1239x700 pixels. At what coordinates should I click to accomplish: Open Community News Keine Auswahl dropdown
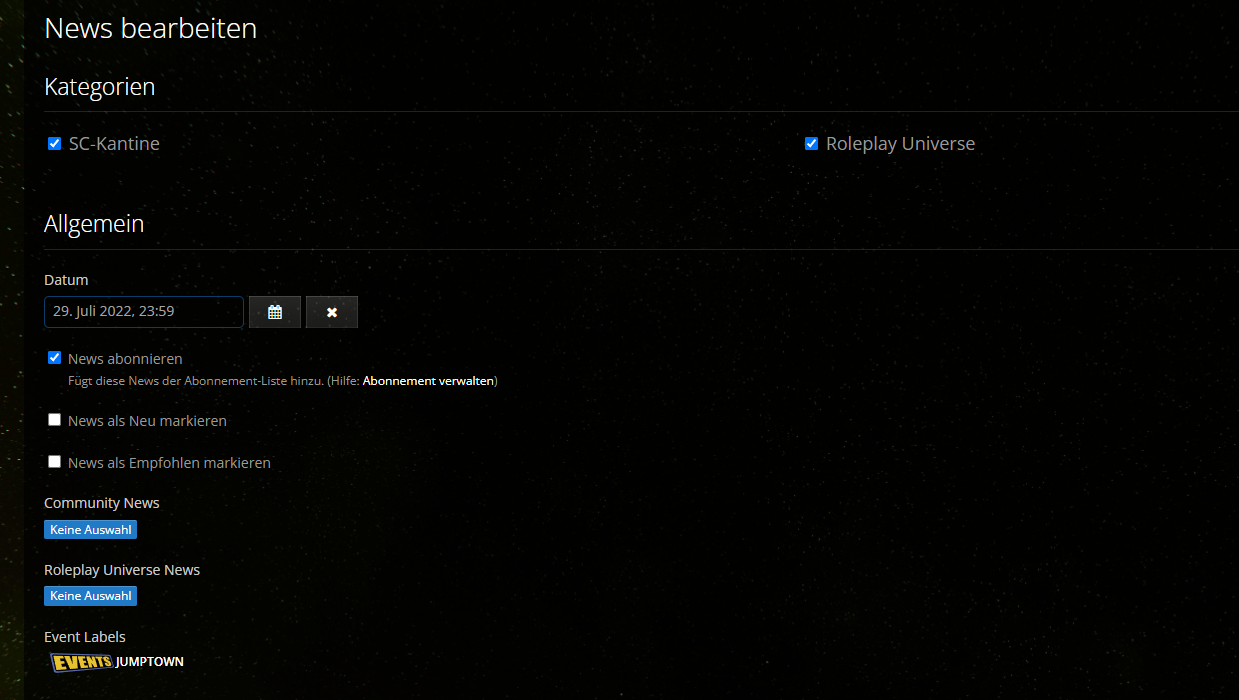click(90, 530)
